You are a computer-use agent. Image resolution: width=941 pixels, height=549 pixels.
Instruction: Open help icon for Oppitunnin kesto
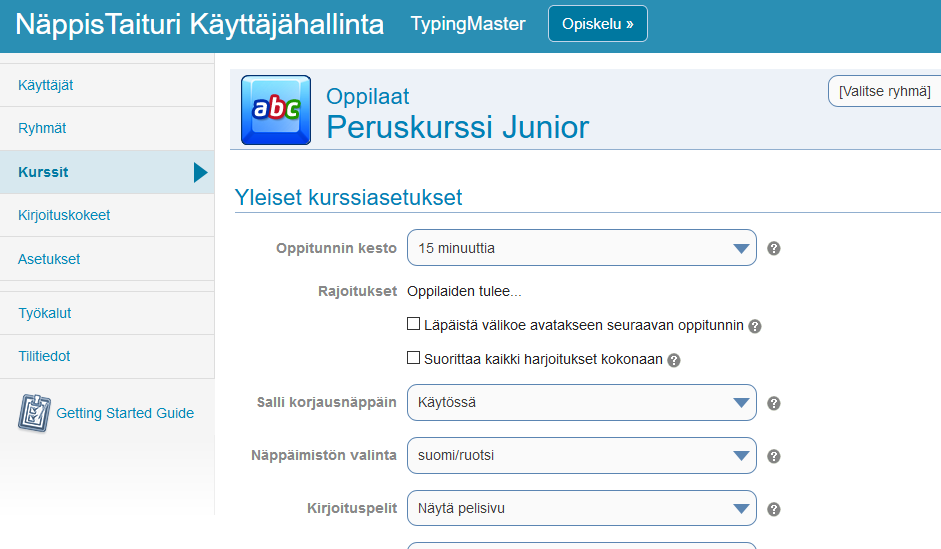pos(774,248)
